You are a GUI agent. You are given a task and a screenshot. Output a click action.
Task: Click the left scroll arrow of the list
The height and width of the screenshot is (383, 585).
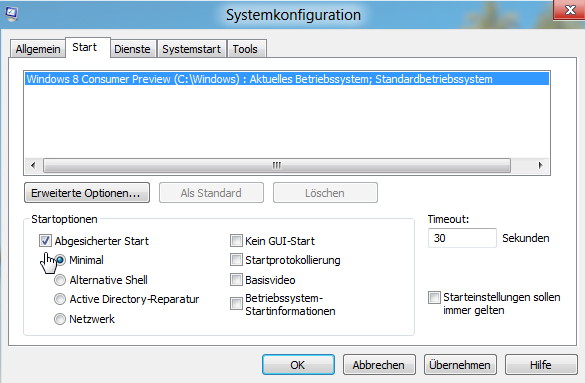pos(33,165)
